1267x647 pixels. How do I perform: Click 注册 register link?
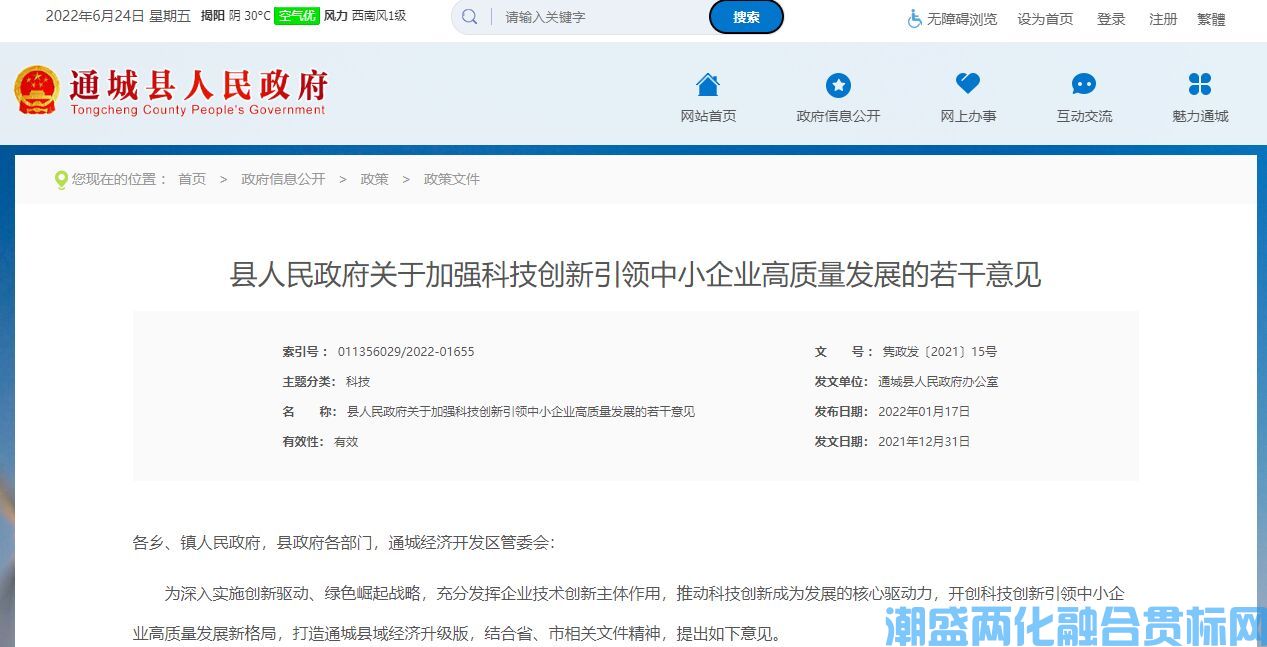coord(1163,19)
